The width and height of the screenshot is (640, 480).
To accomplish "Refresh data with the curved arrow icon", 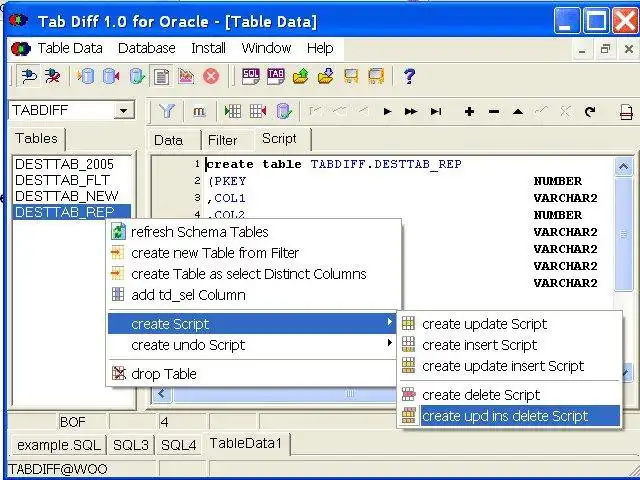I will (x=589, y=111).
